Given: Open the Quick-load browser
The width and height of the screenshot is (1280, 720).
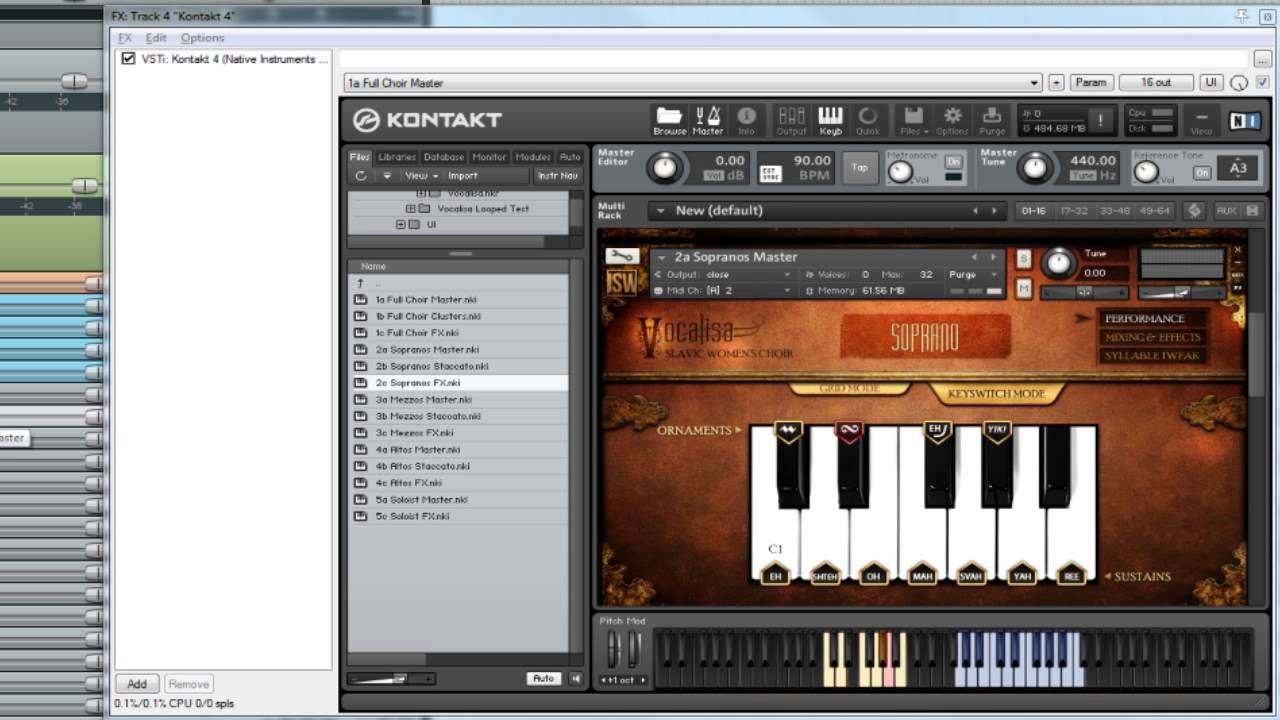Looking at the screenshot, I should [868, 120].
